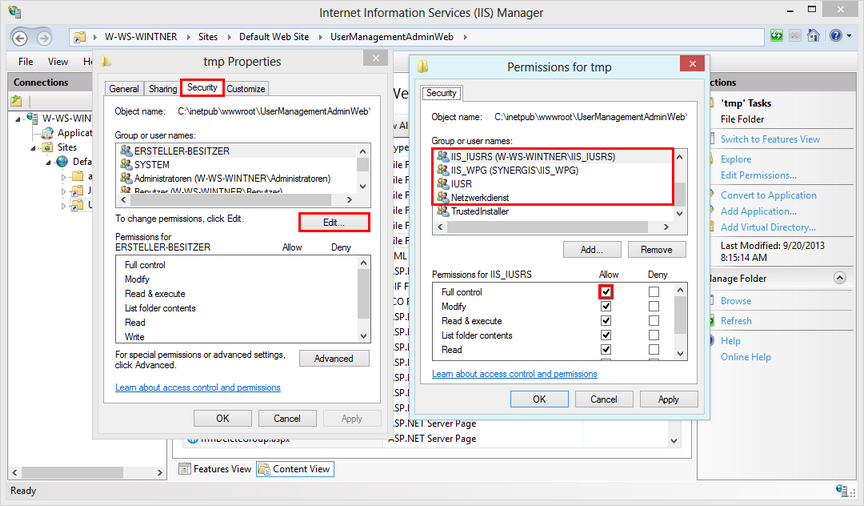864x506 pixels.
Task: Click the Help icon in Actions pane
Action: coord(711,341)
